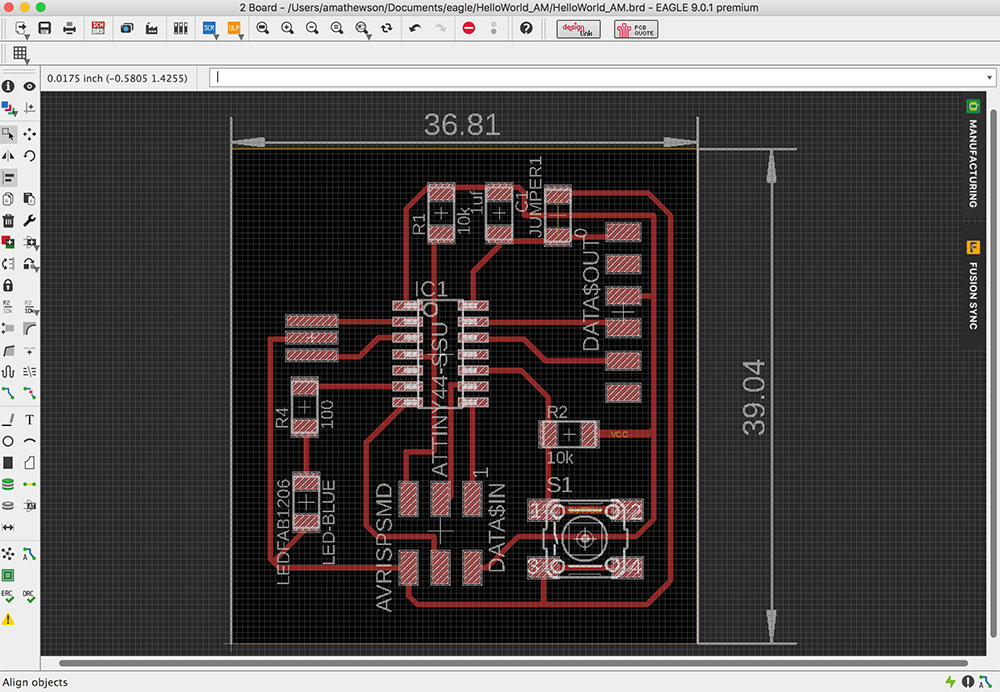Click the Zoom to fit icon
Image resolution: width=1000 pixels, height=692 pixels.
[x=260, y=28]
